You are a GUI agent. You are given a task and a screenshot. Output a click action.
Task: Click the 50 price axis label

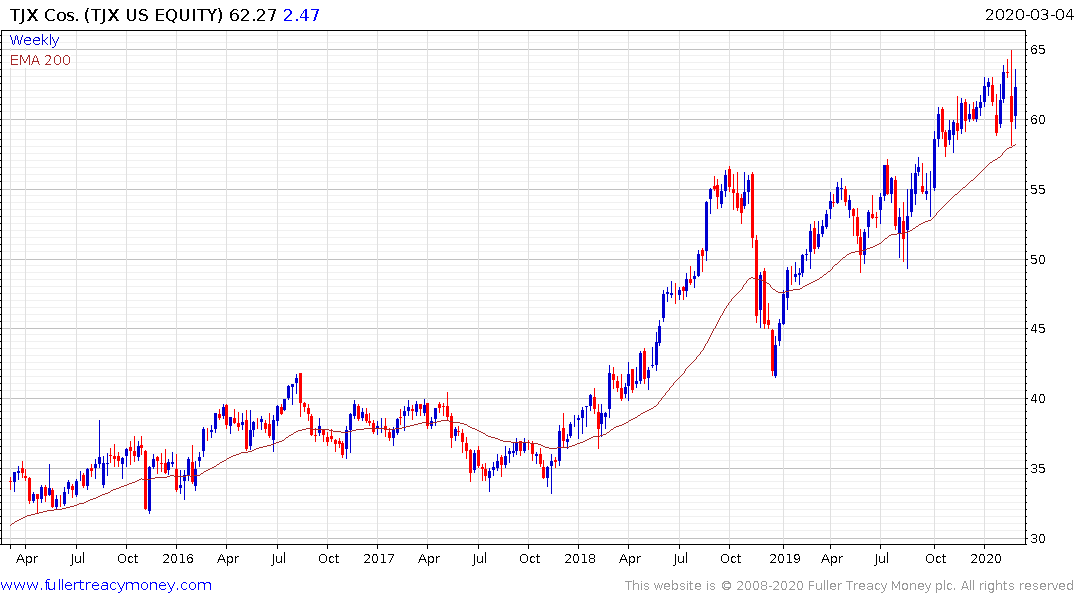(x=1037, y=260)
